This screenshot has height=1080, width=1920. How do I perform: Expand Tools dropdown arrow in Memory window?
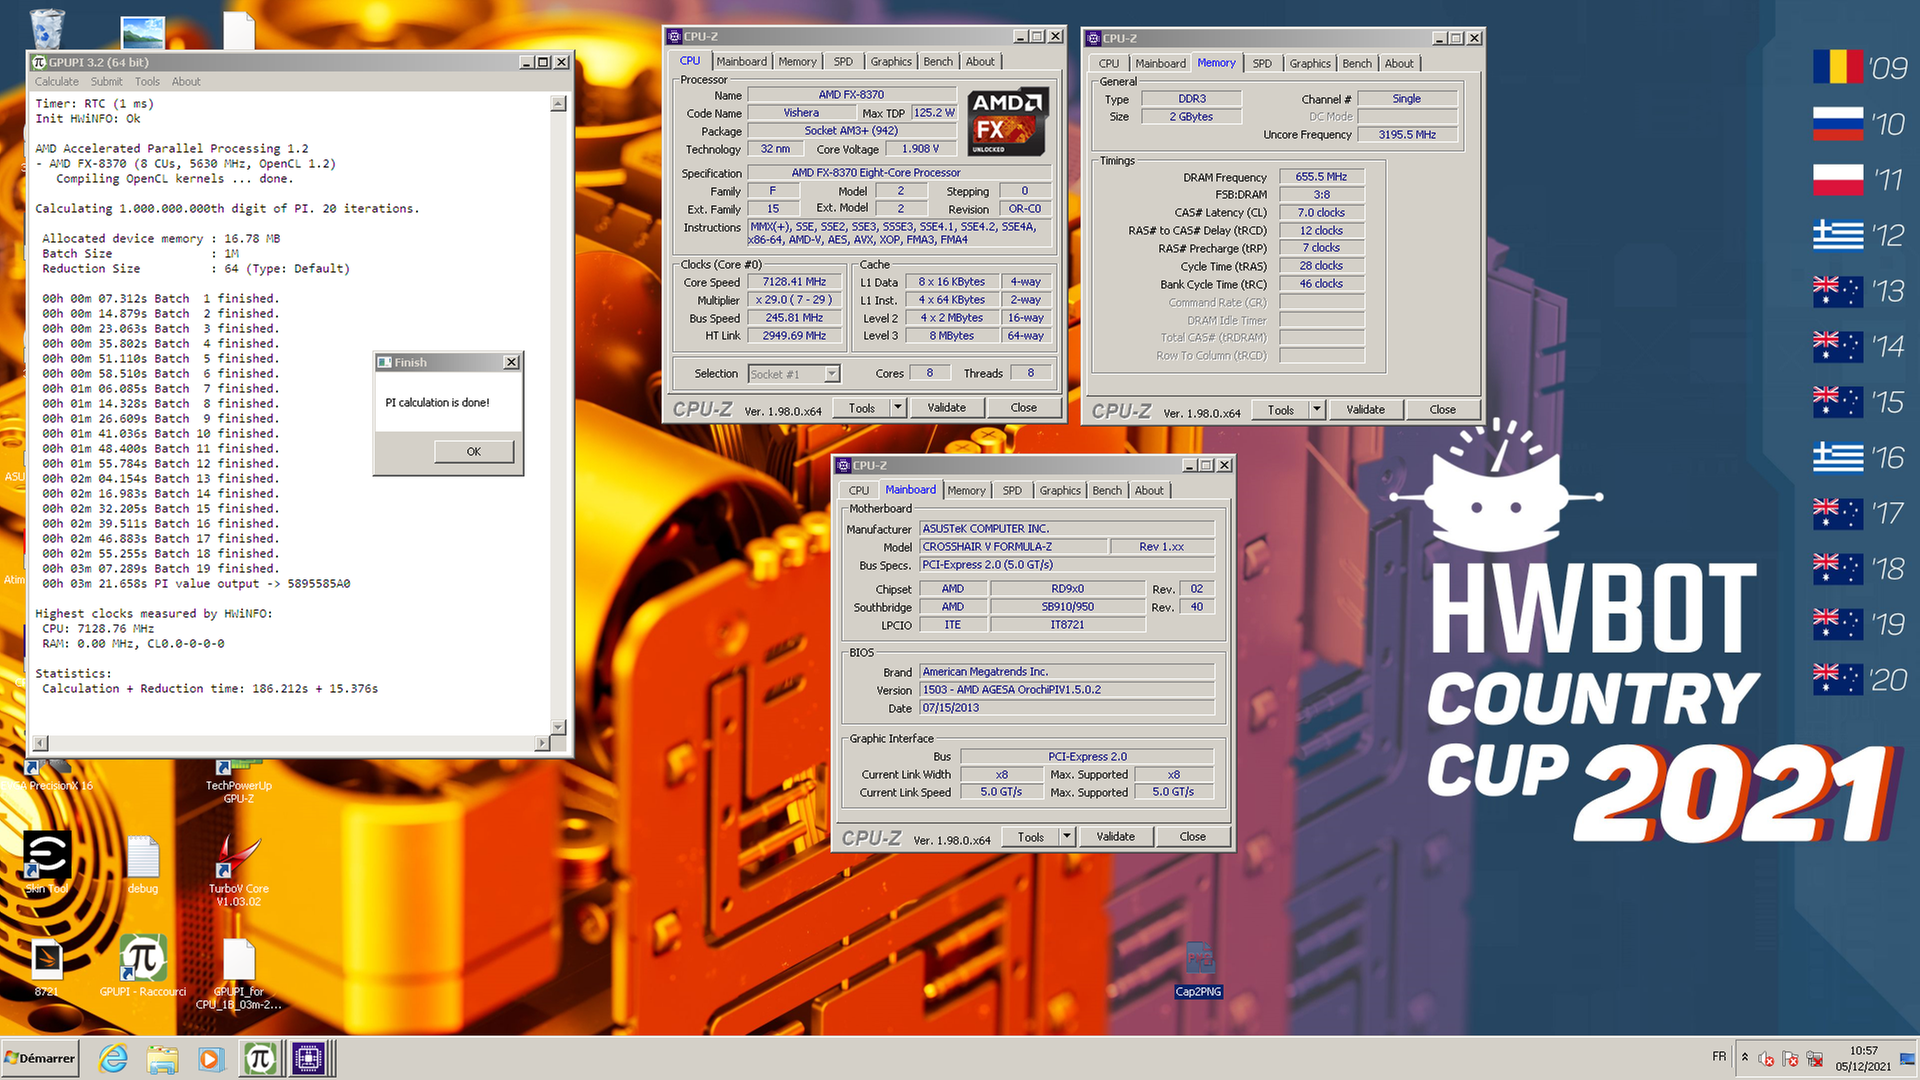(x=1316, y=409)
